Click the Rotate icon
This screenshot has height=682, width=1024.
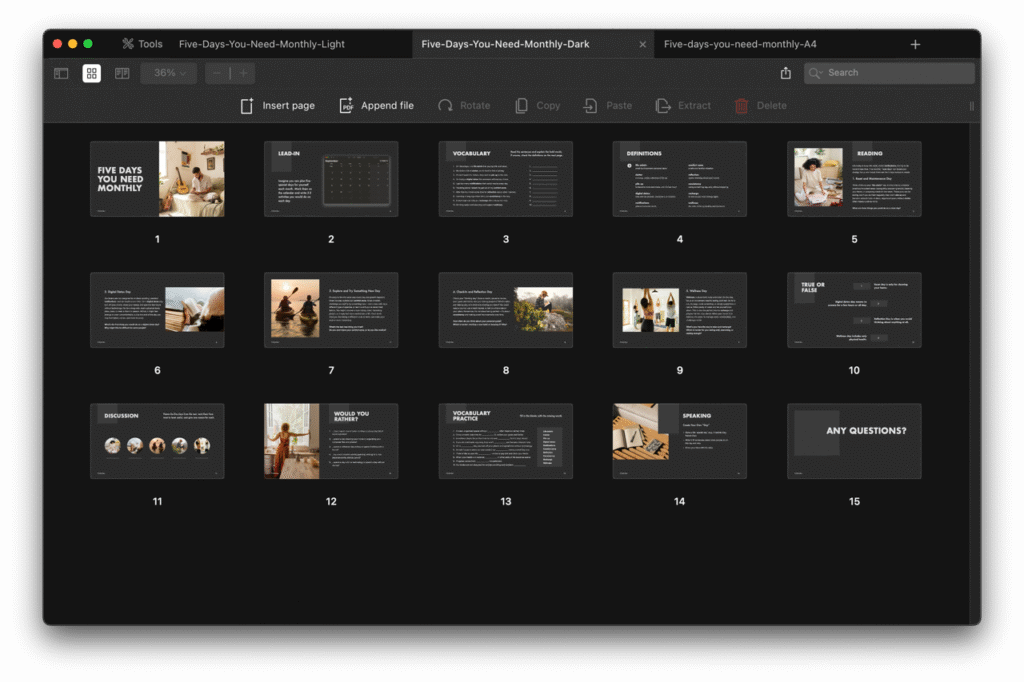(446, 106)
